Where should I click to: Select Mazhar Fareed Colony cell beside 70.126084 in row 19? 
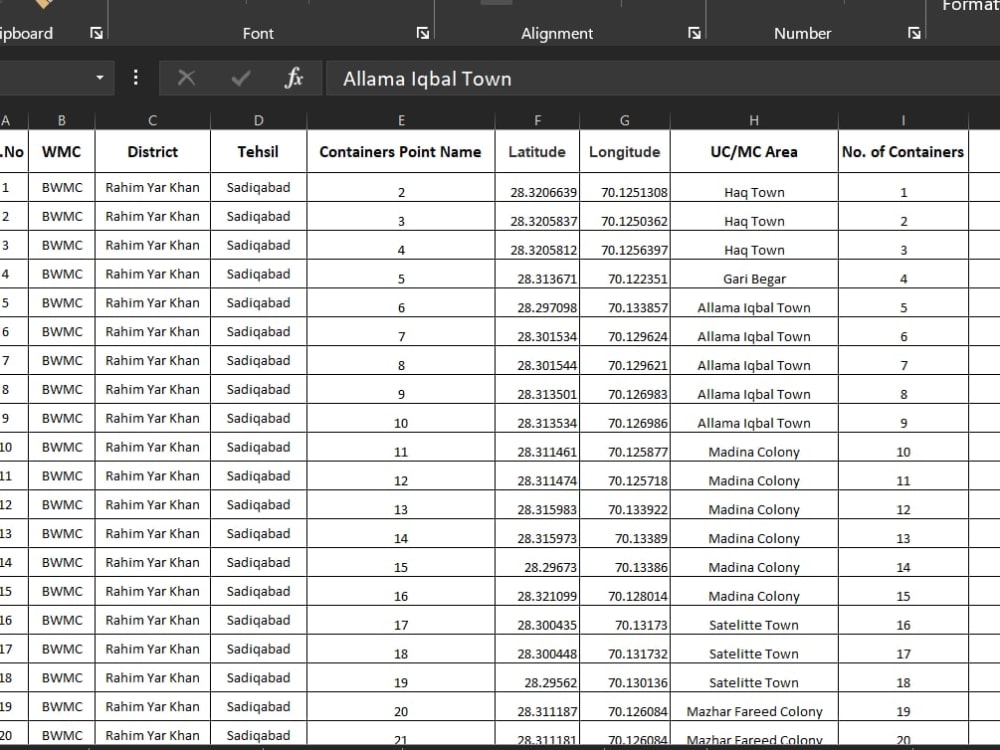754,707
